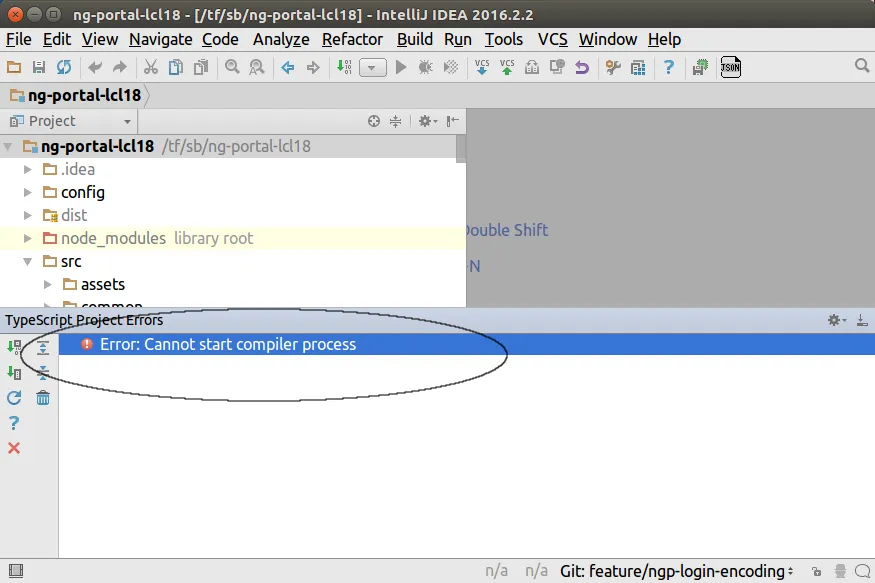Click VCS Commit Changes up-arrow icon
Screen dimensions: 875x583
coord(507,68)
